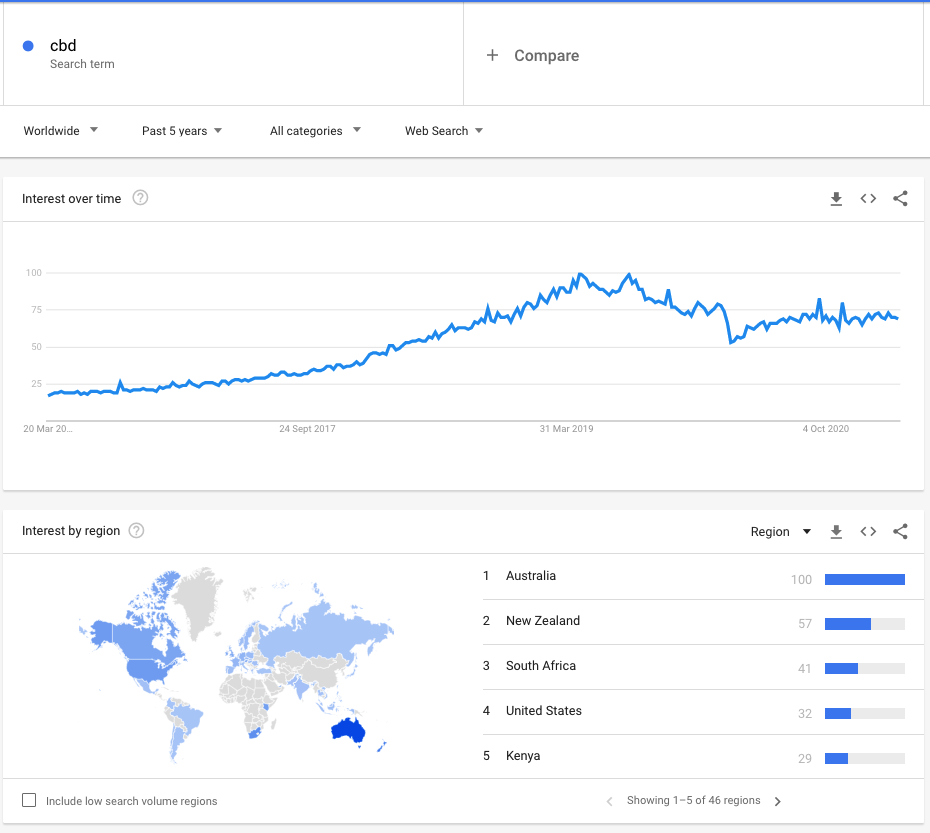Download Interest over time data

(836, 199)
